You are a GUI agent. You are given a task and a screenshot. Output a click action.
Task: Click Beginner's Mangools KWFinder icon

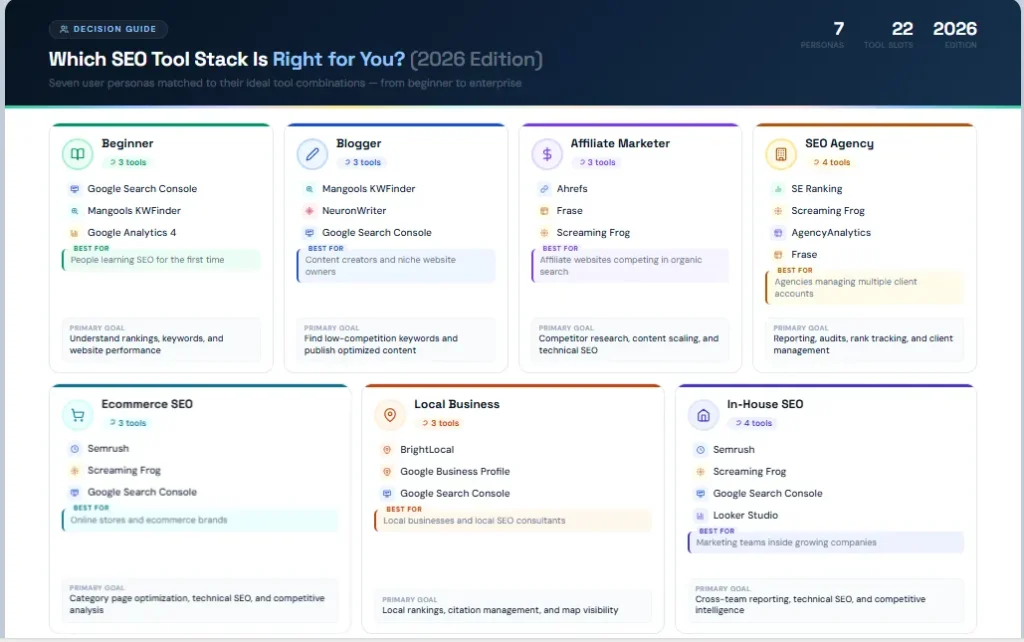74,211
